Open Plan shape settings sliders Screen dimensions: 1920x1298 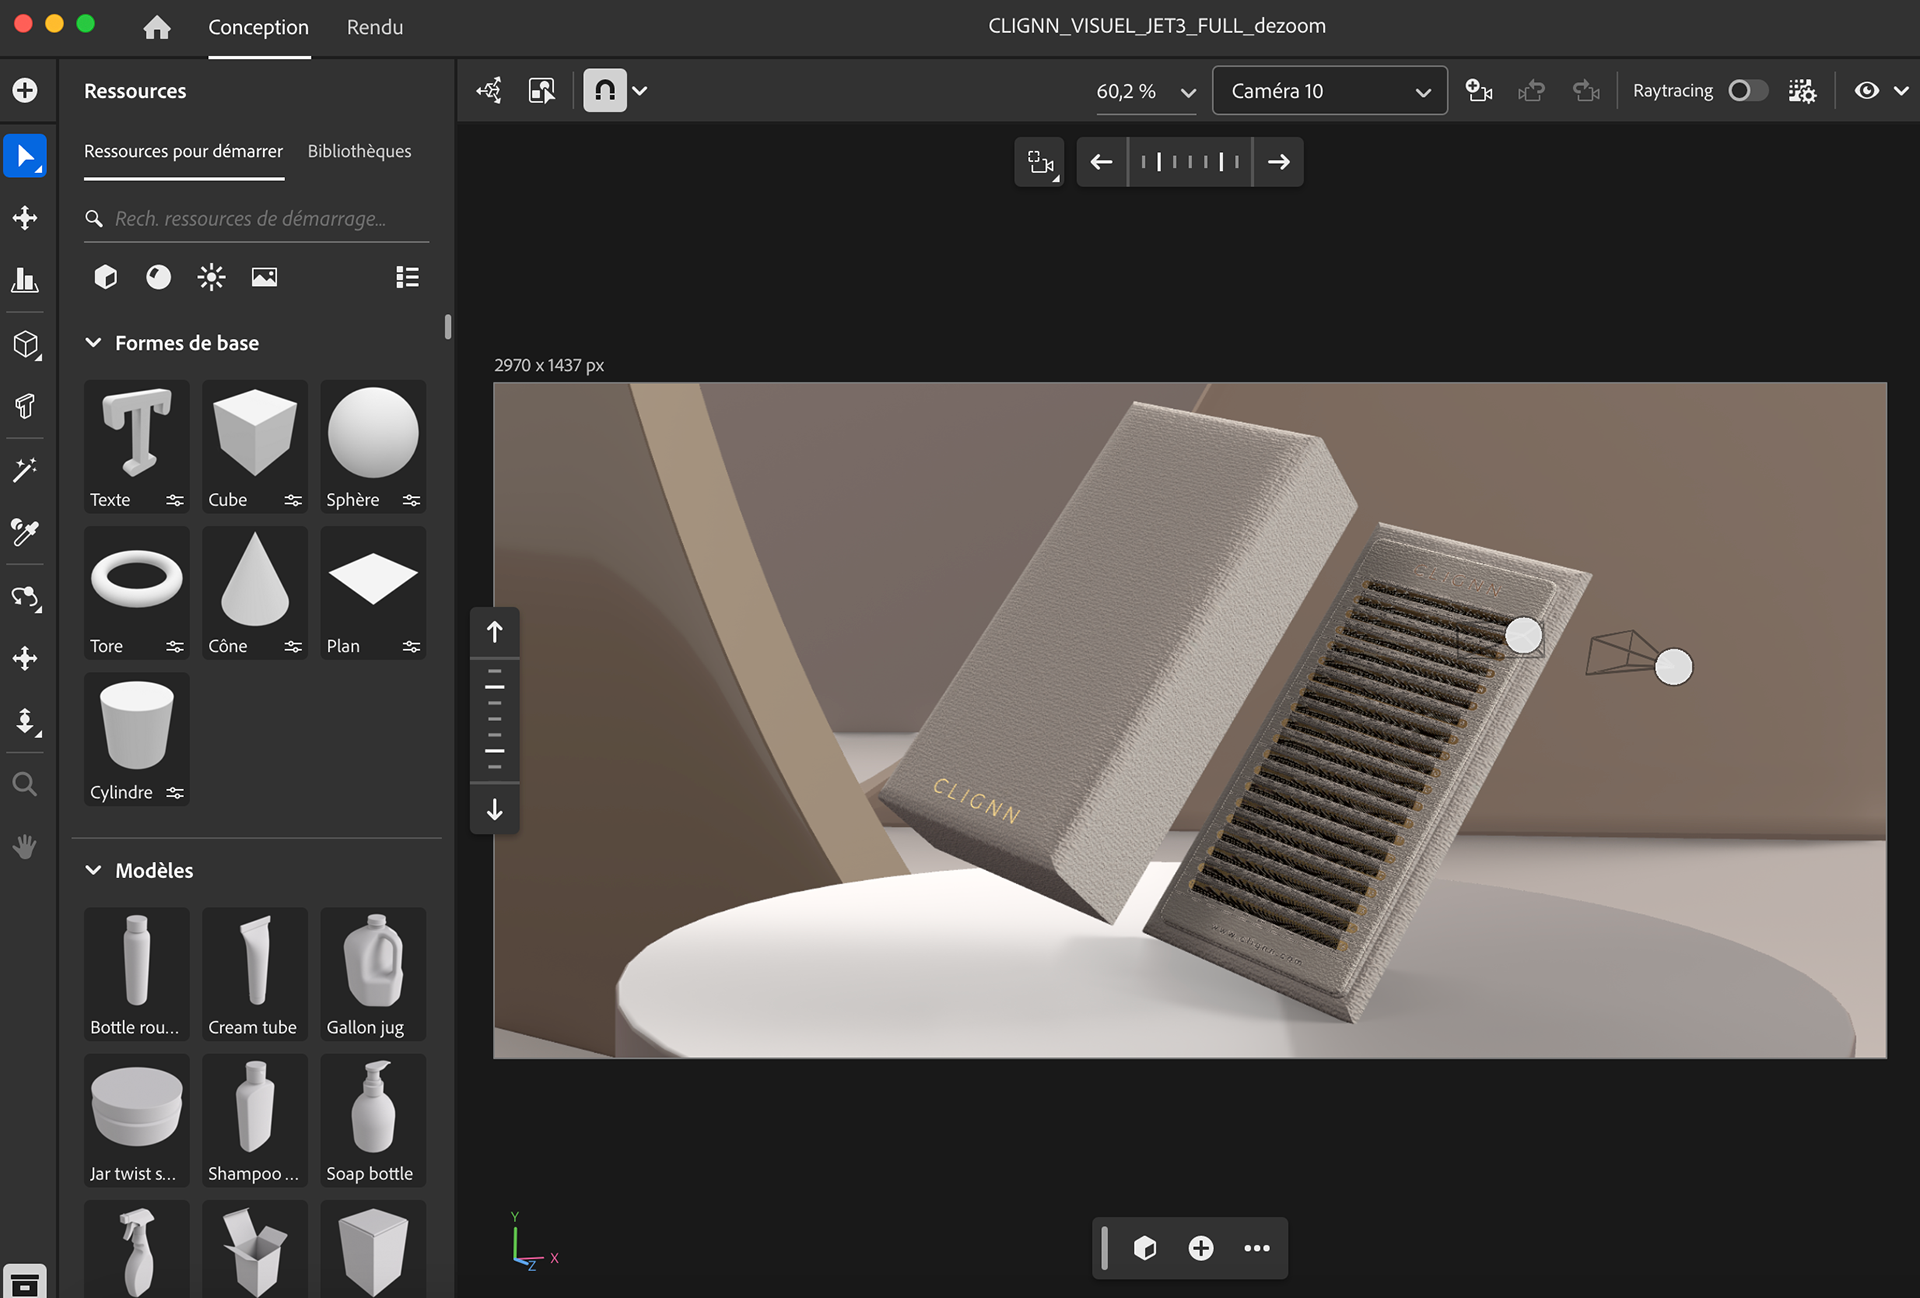coord(411,647)
